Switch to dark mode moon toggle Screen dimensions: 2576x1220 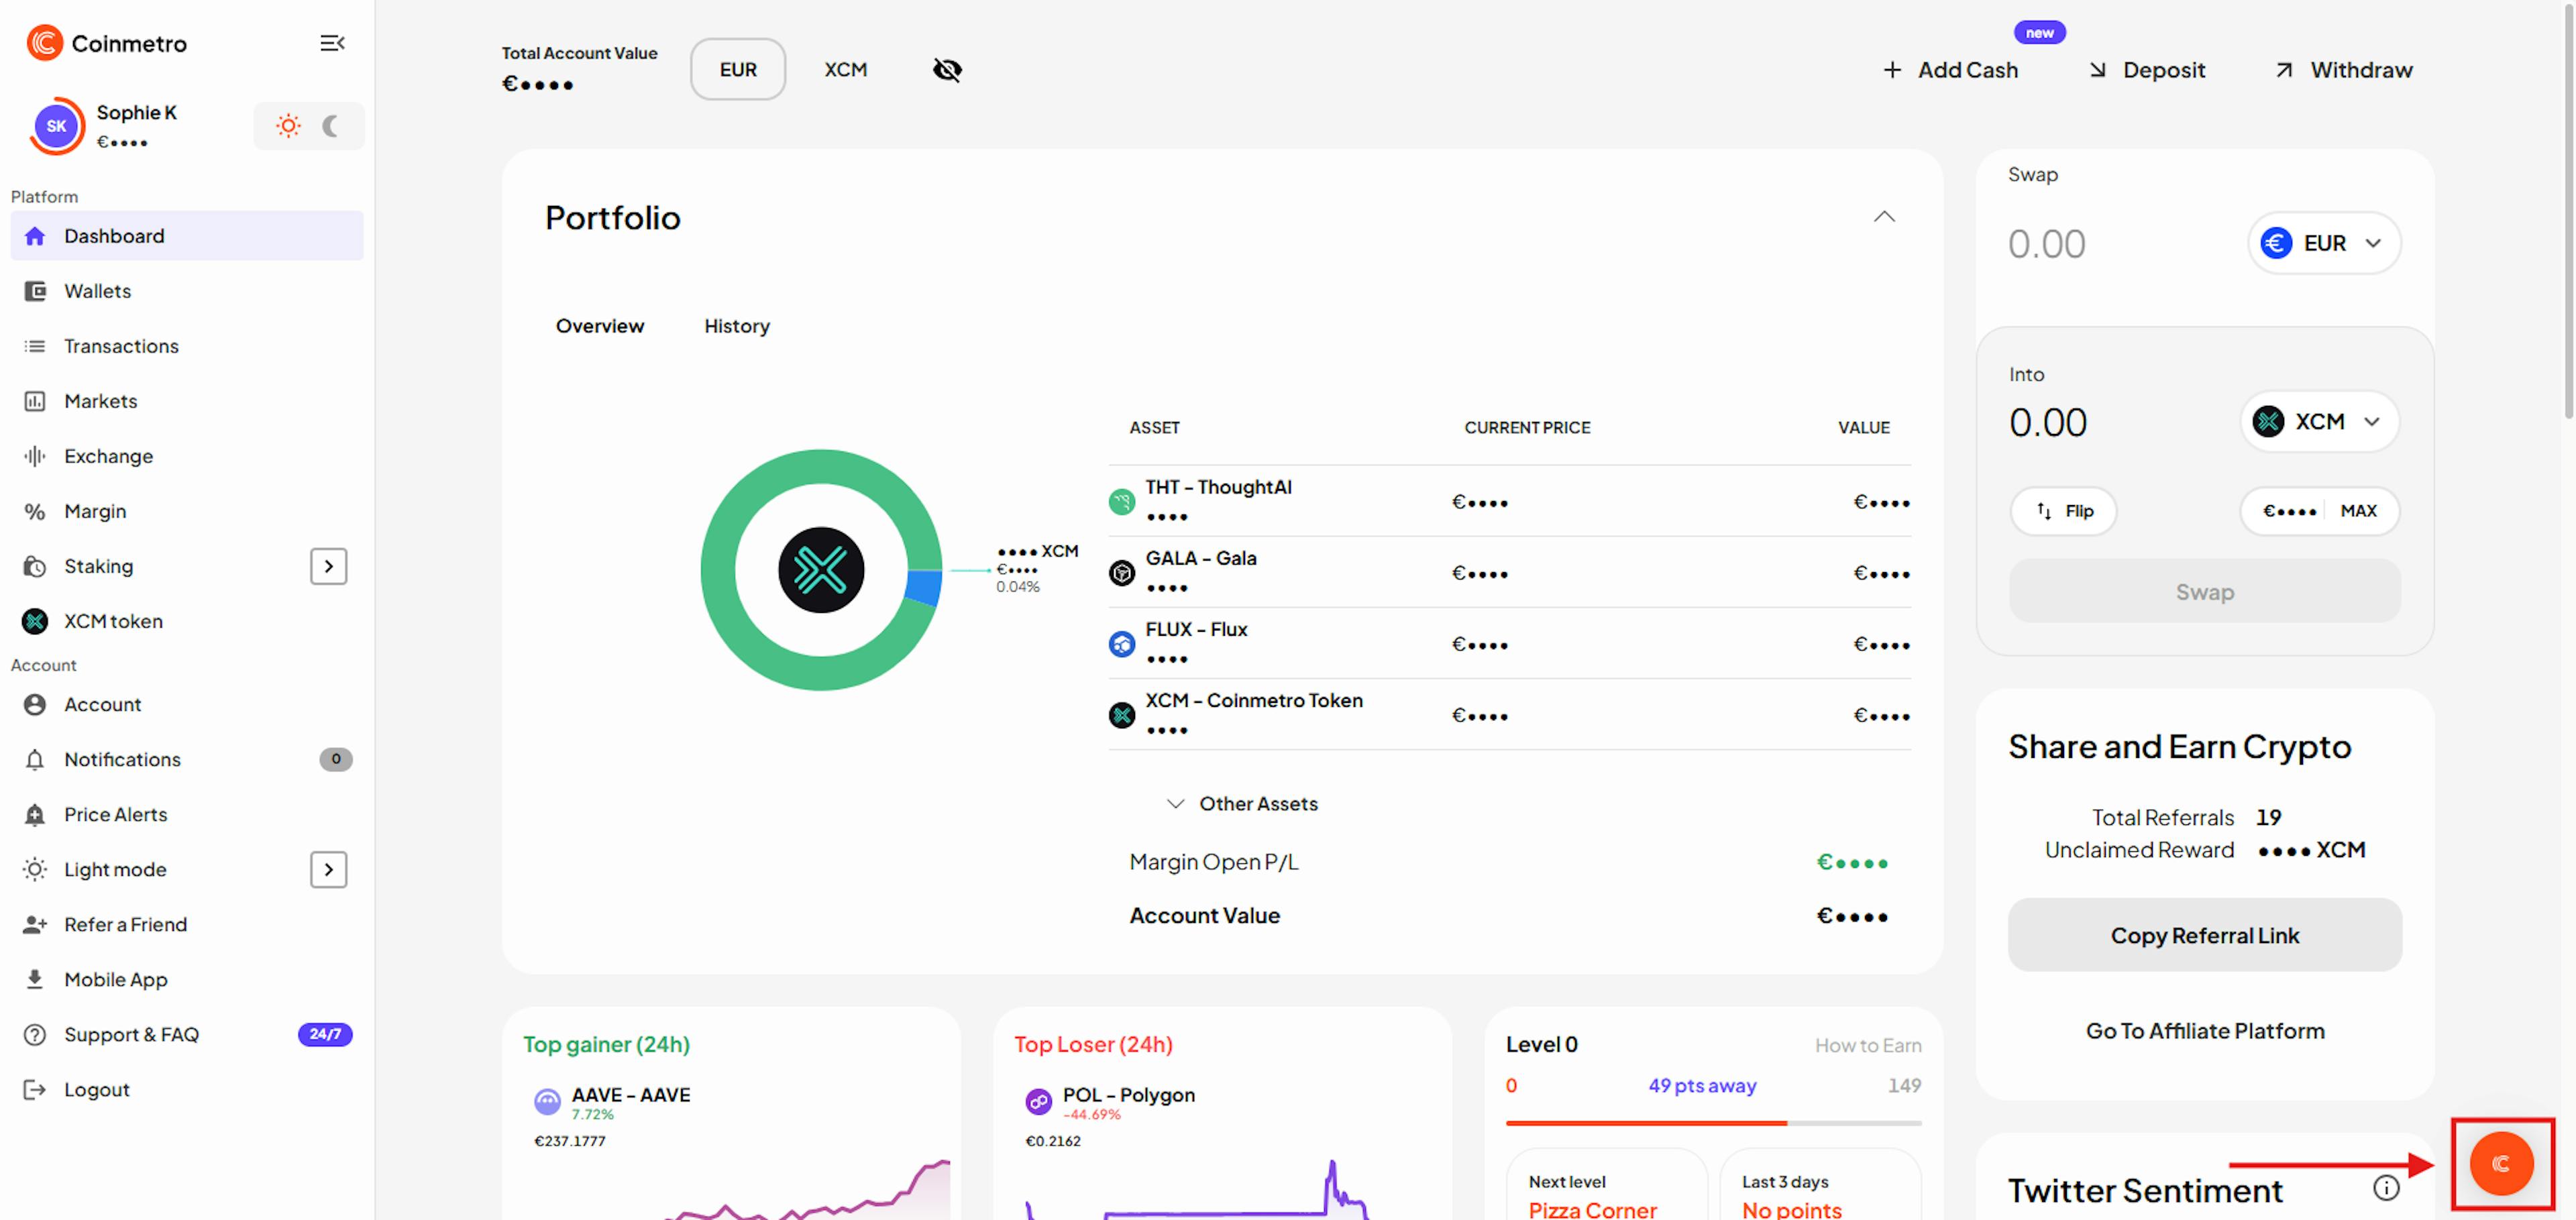pos(331,126)
